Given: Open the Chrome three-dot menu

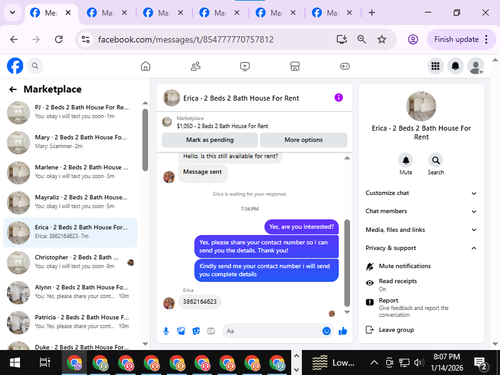Looking at the screenshot, I should click(x=487, y=39).
